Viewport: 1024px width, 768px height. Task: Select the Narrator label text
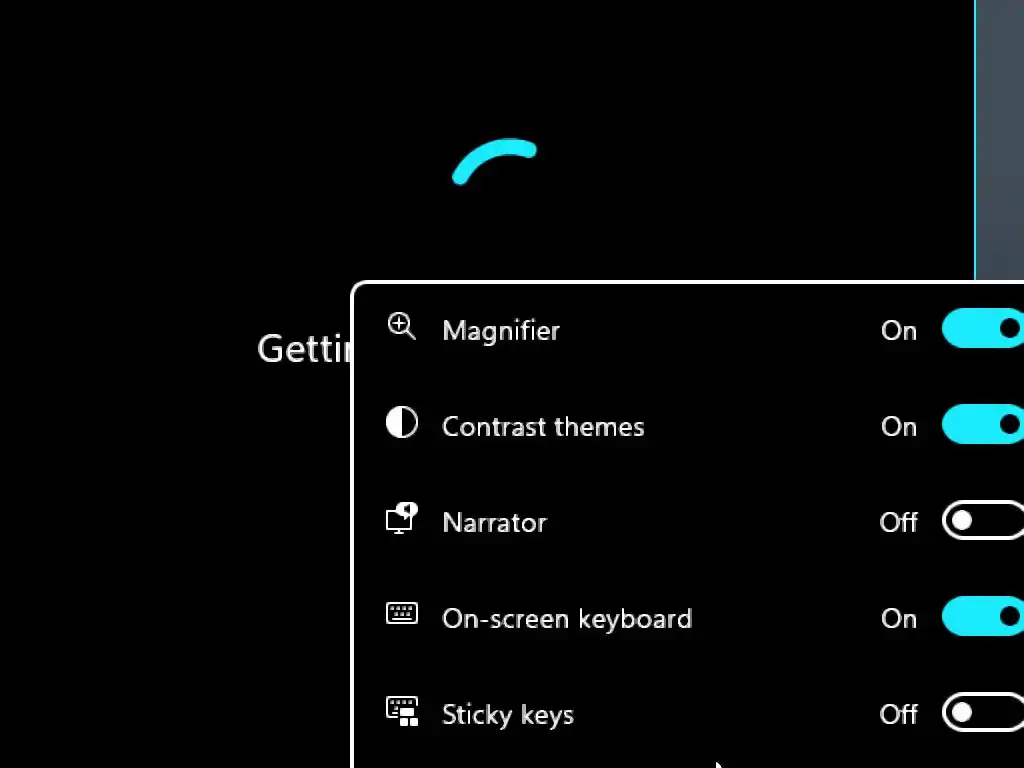[x=494, y=522]
